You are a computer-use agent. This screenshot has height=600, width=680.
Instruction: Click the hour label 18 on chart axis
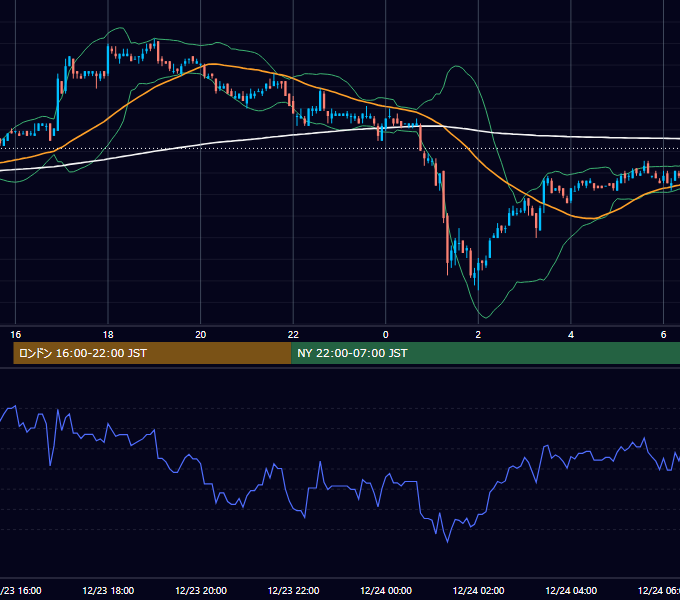[x=108, y=334]
